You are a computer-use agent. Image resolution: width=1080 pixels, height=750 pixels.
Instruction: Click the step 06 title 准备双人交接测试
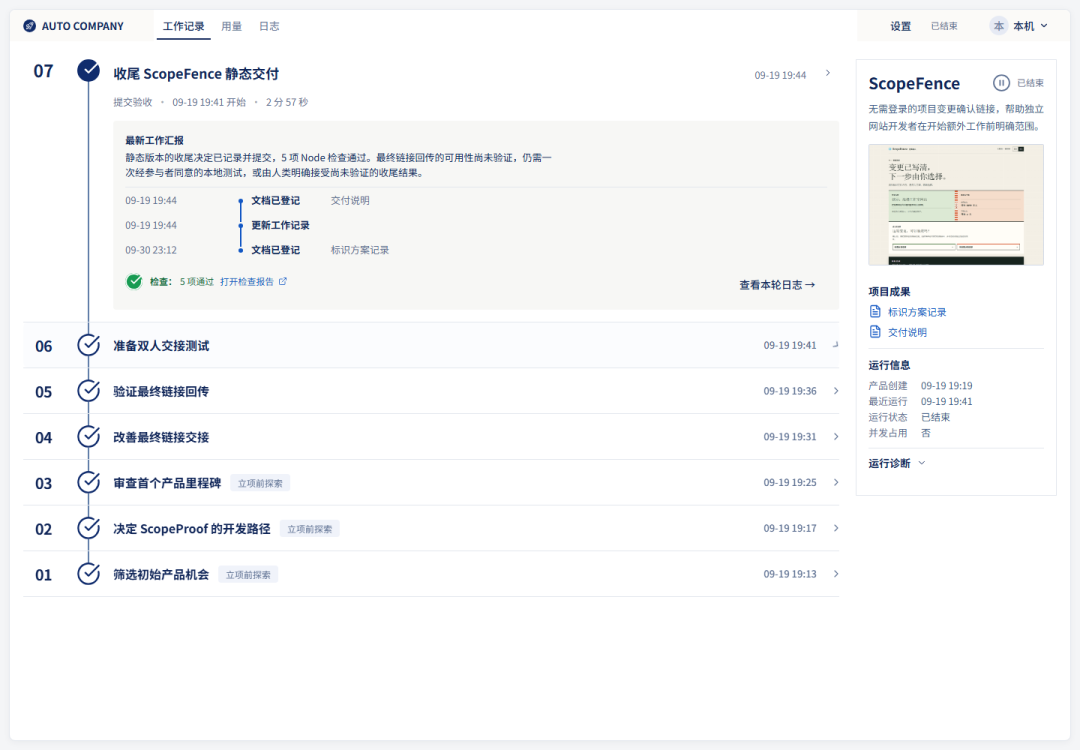(161, 346)
